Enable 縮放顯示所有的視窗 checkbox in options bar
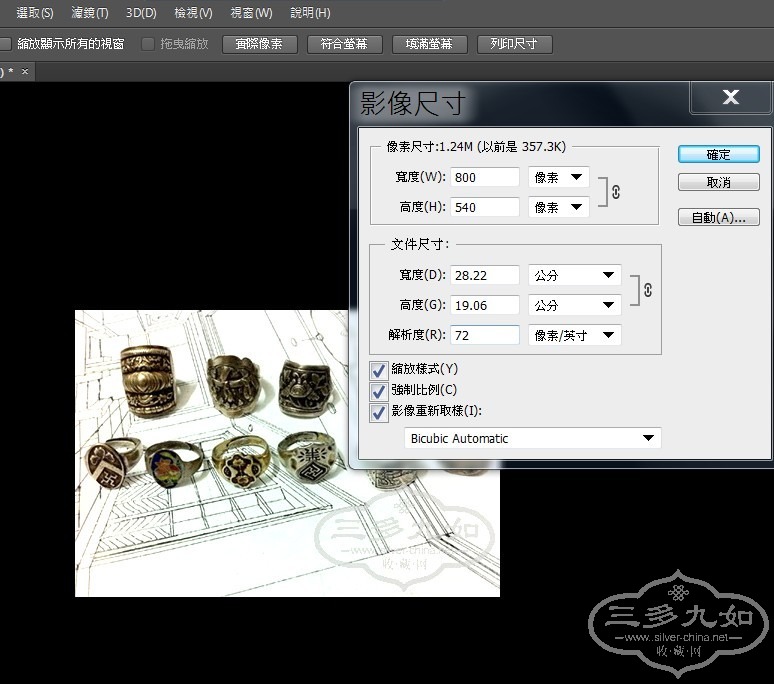Image resolution: width=774 pixels, height=684 pixels. (x=6, y=44)
